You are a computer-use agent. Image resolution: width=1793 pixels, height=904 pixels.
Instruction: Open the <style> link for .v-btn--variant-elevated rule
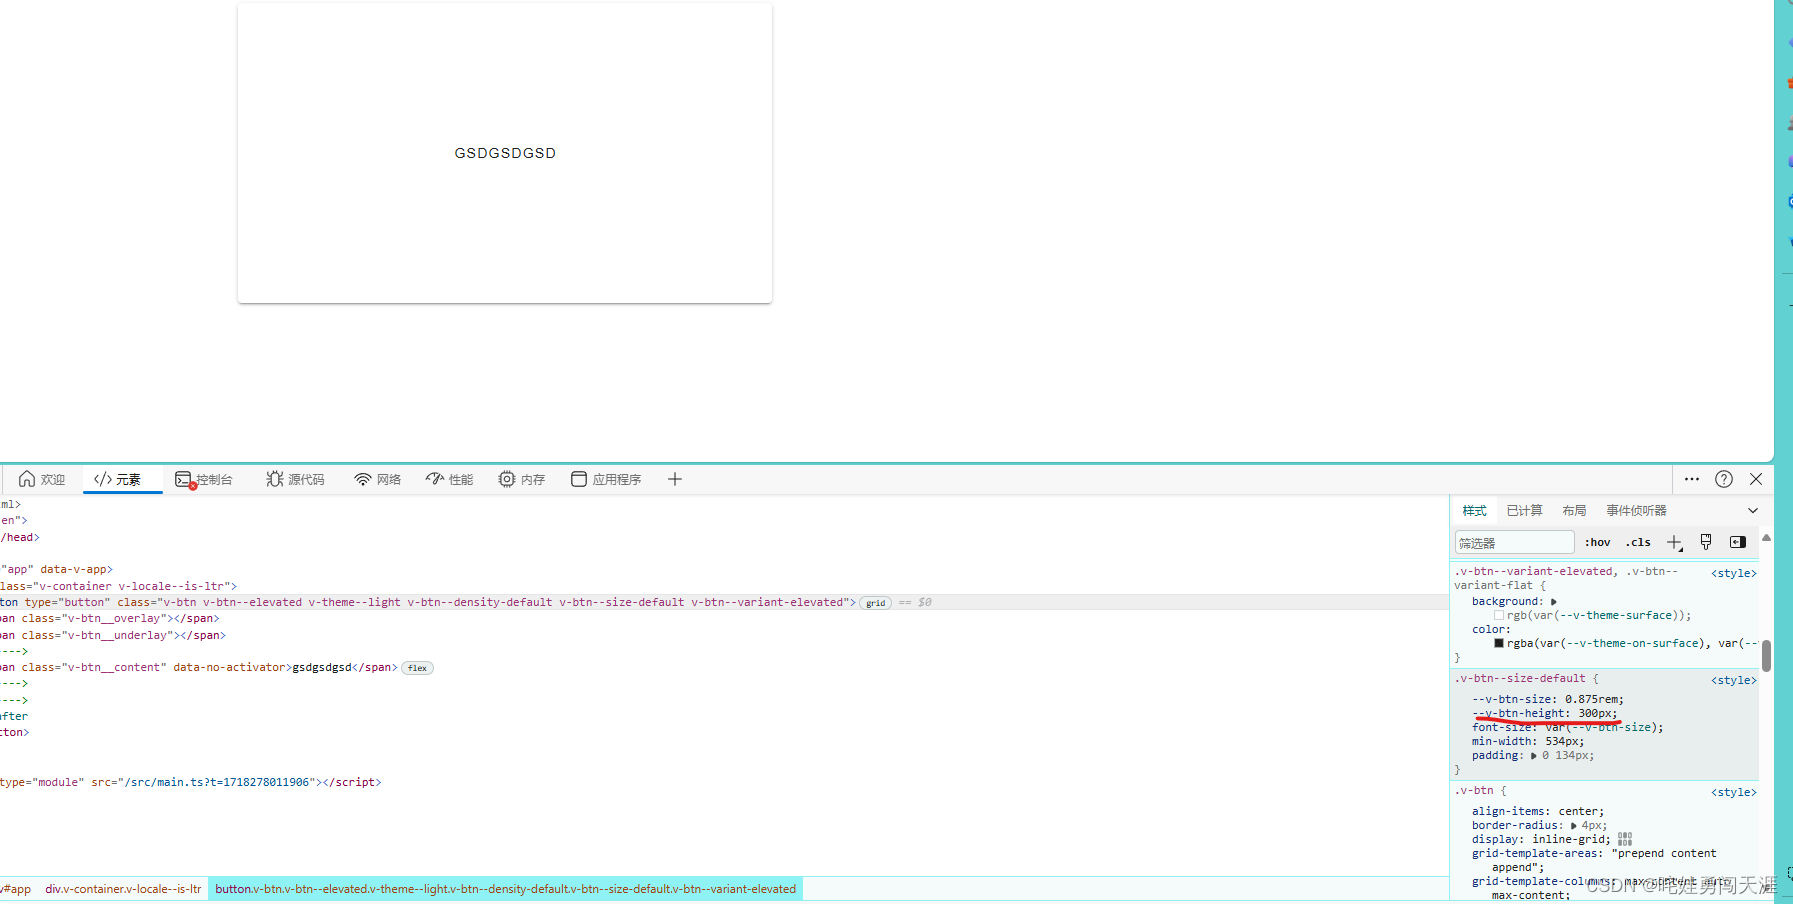(x=1734, y=573)
